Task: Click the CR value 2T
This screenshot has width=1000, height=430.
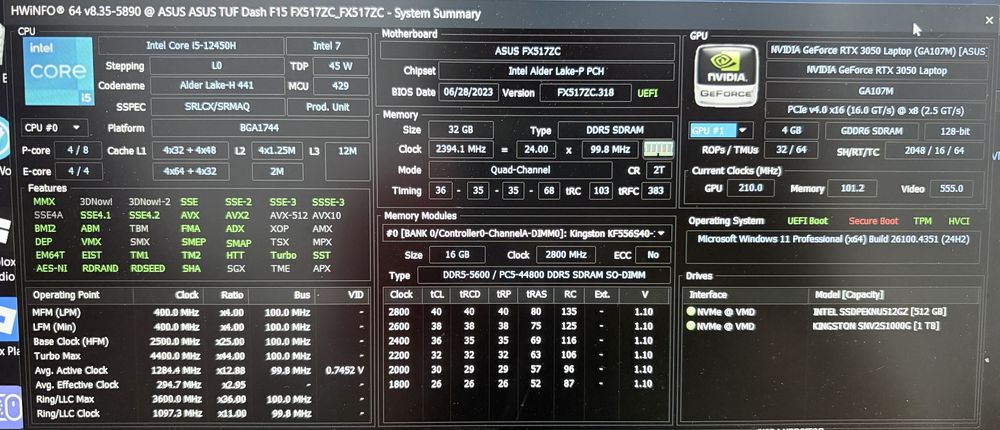Action: 659,170
